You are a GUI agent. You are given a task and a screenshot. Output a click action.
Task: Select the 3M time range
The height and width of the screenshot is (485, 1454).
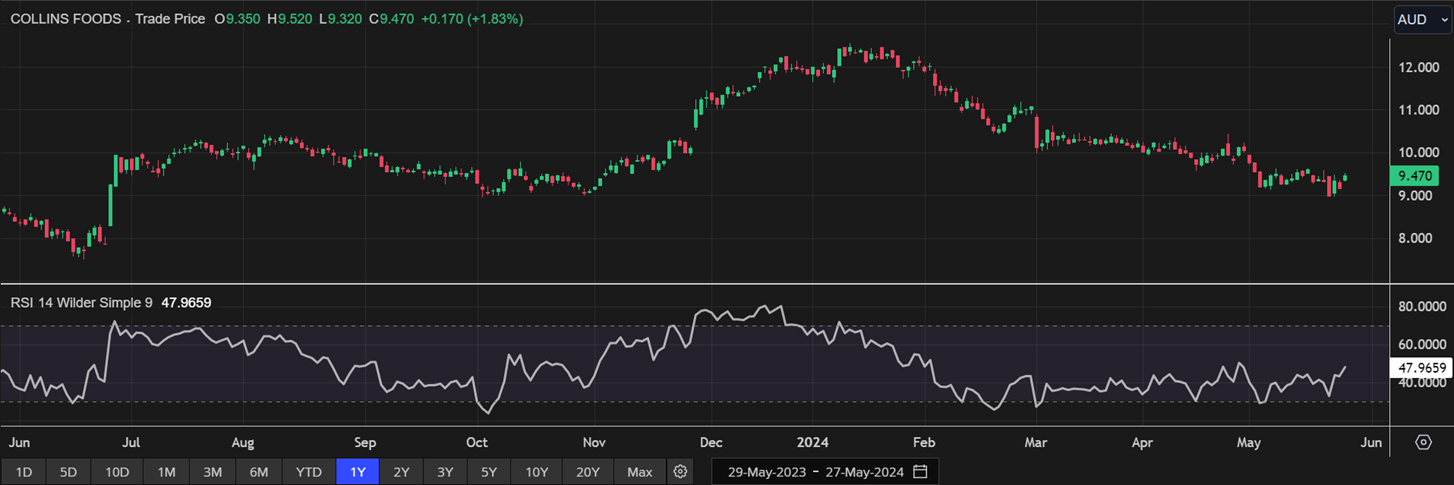tap(212, 472)
